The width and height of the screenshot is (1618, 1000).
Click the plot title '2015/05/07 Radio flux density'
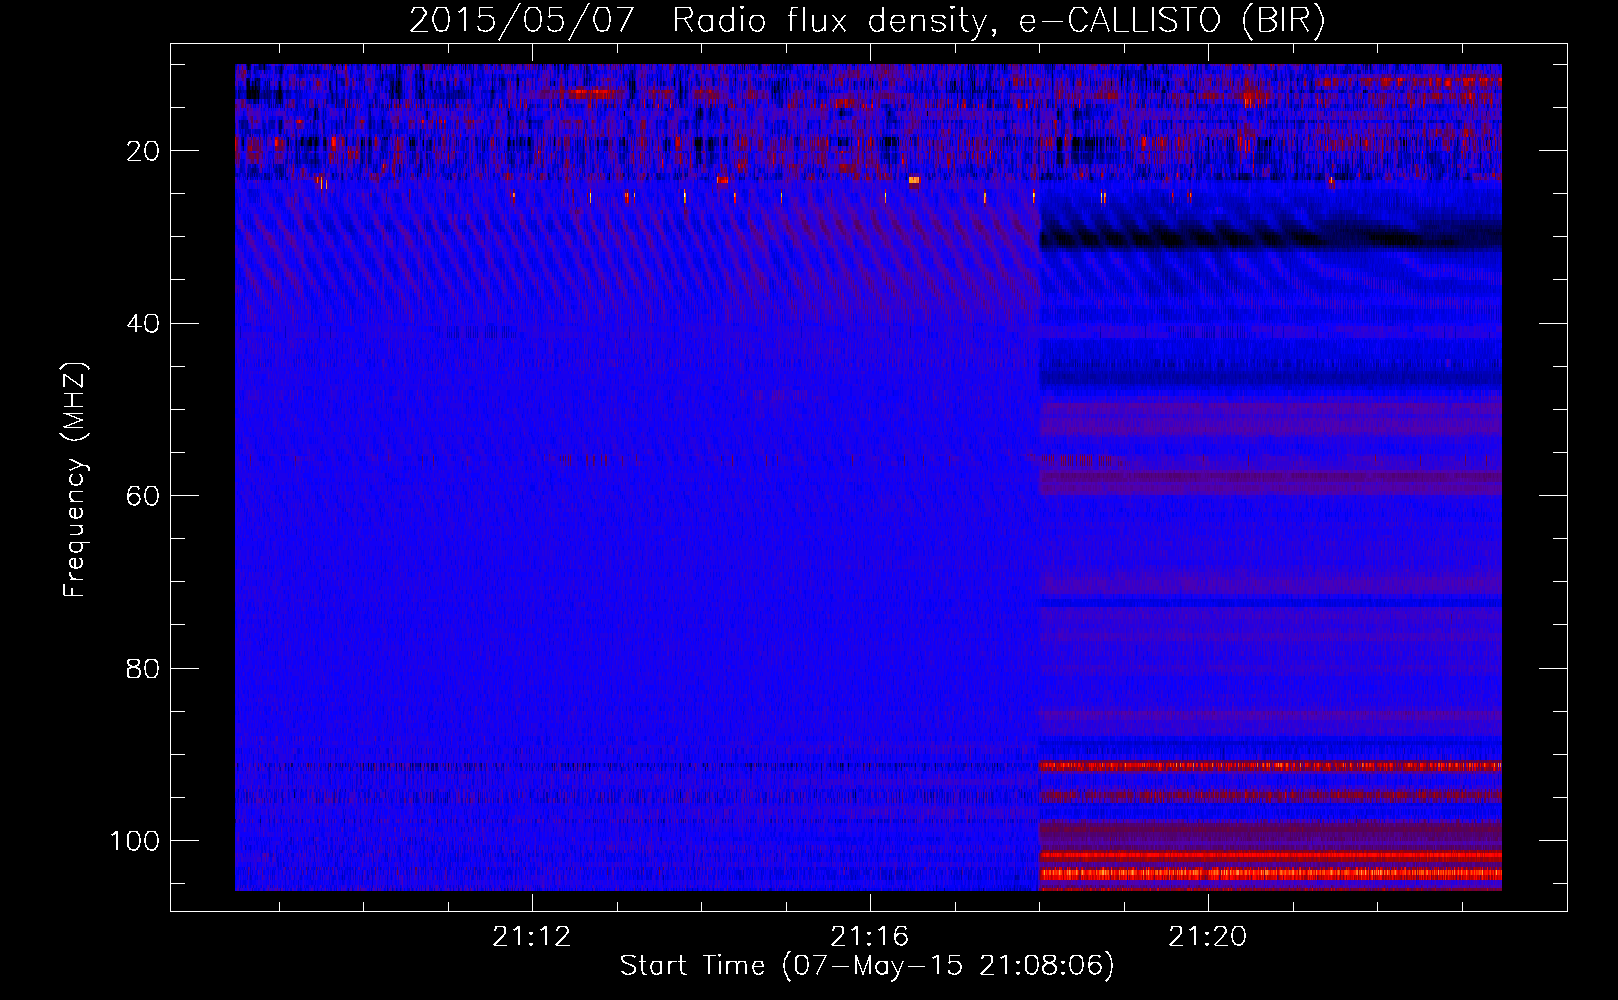tap(868, 20)
